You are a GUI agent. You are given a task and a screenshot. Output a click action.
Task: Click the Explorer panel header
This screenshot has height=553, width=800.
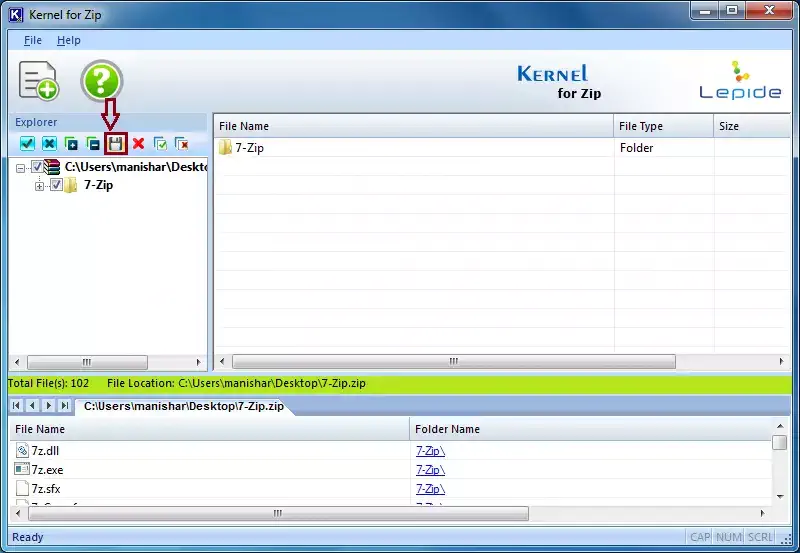[x=108, y=122]
